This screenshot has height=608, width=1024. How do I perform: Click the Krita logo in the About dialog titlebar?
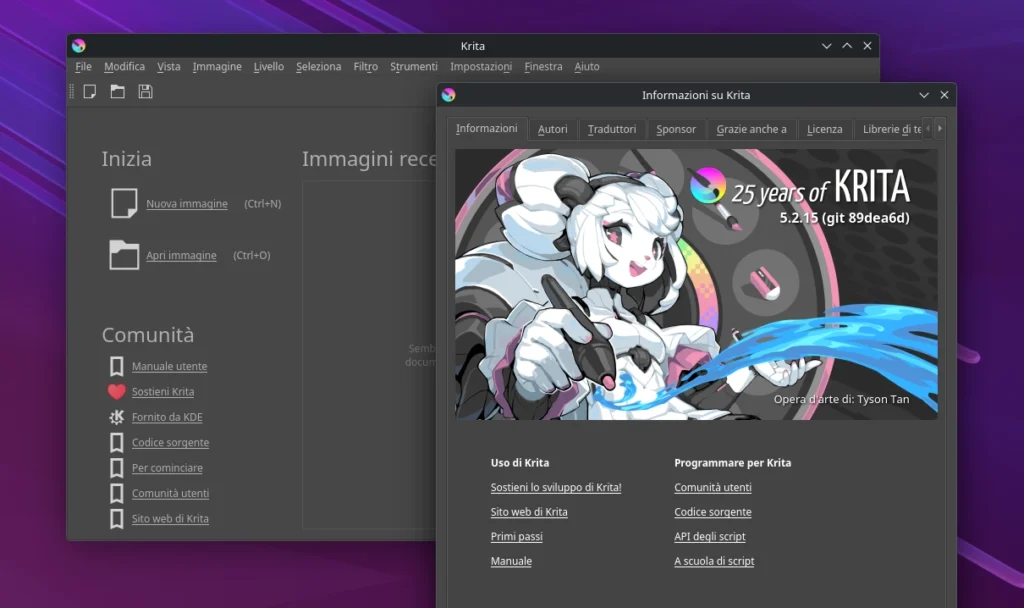[x=449, y=94]
